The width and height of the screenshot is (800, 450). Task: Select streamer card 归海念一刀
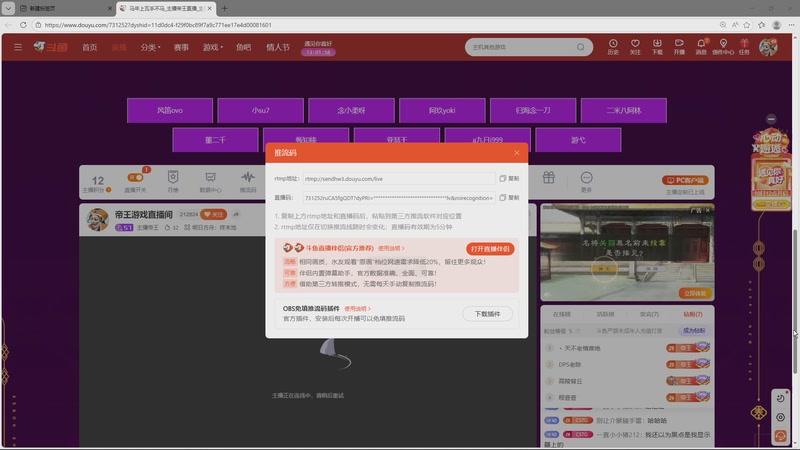pos(533,110)
